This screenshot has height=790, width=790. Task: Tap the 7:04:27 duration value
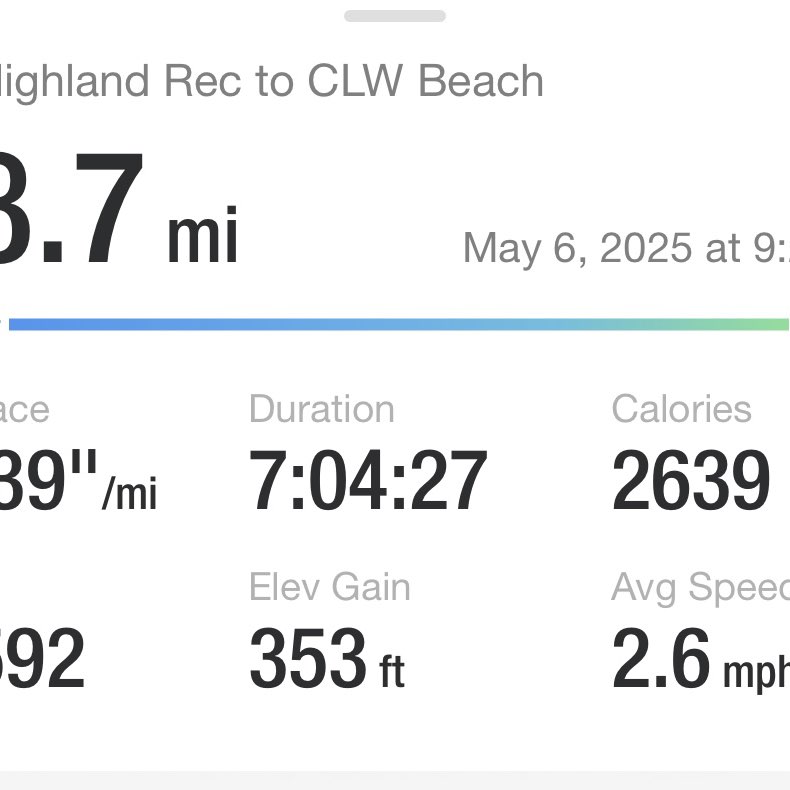[x=367, y=481]
